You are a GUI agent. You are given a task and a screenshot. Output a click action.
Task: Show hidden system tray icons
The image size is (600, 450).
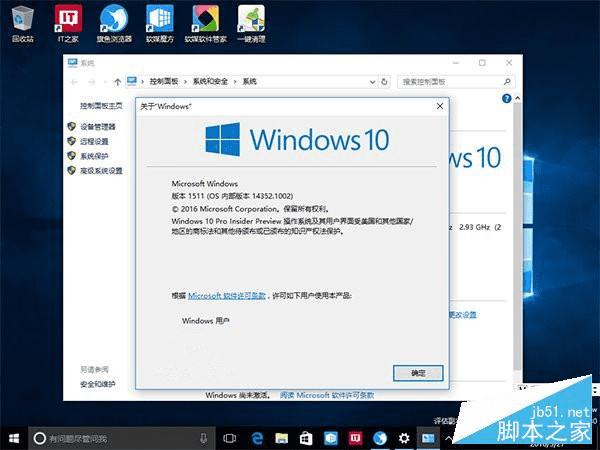click(448, 438)
